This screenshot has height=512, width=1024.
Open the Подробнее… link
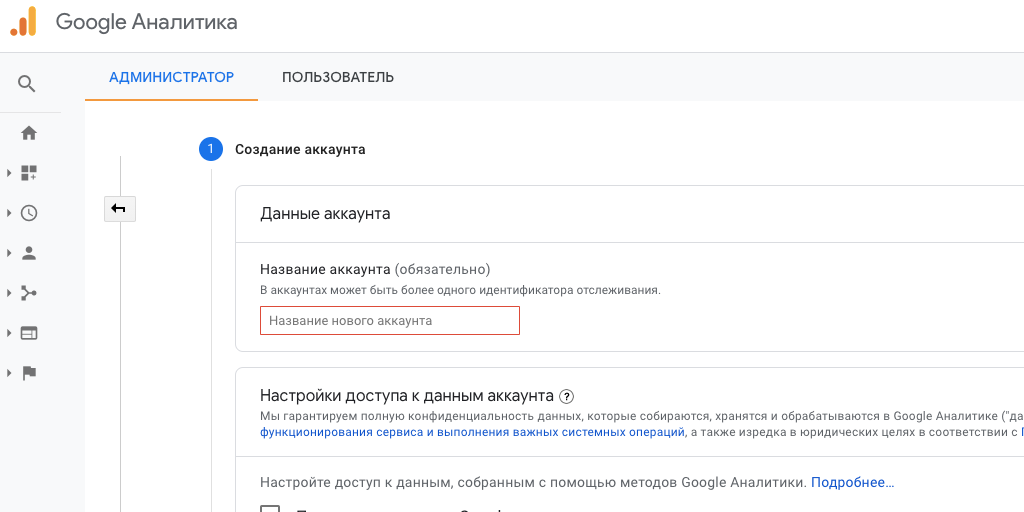pyautogui.click(x=852, y=483)
